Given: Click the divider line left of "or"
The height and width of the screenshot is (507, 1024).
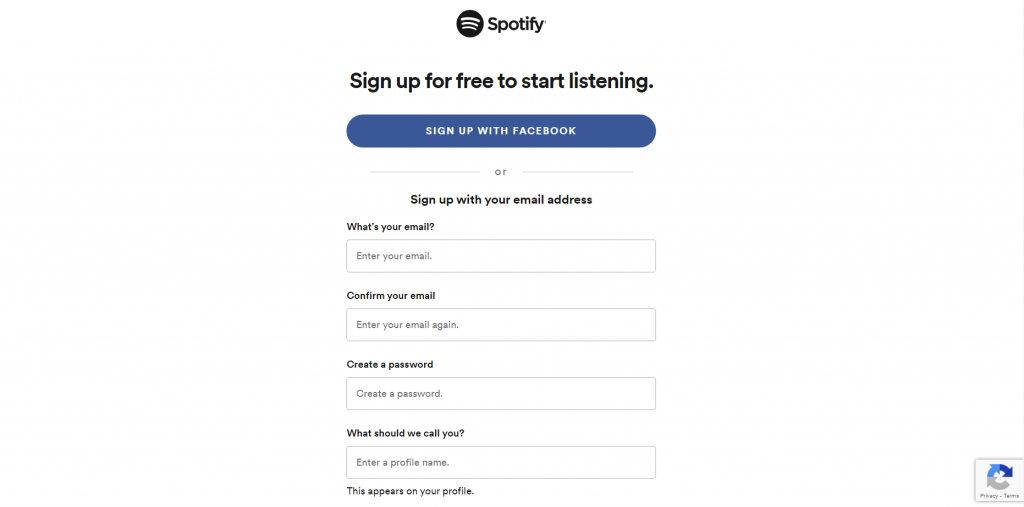Looking at the screenshot, I should [424, 172].
